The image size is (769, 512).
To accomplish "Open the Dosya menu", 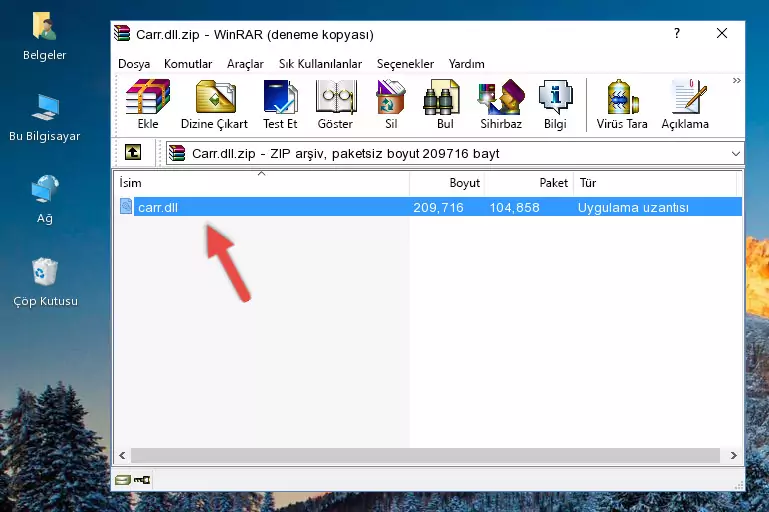I will tap(134, 64).
